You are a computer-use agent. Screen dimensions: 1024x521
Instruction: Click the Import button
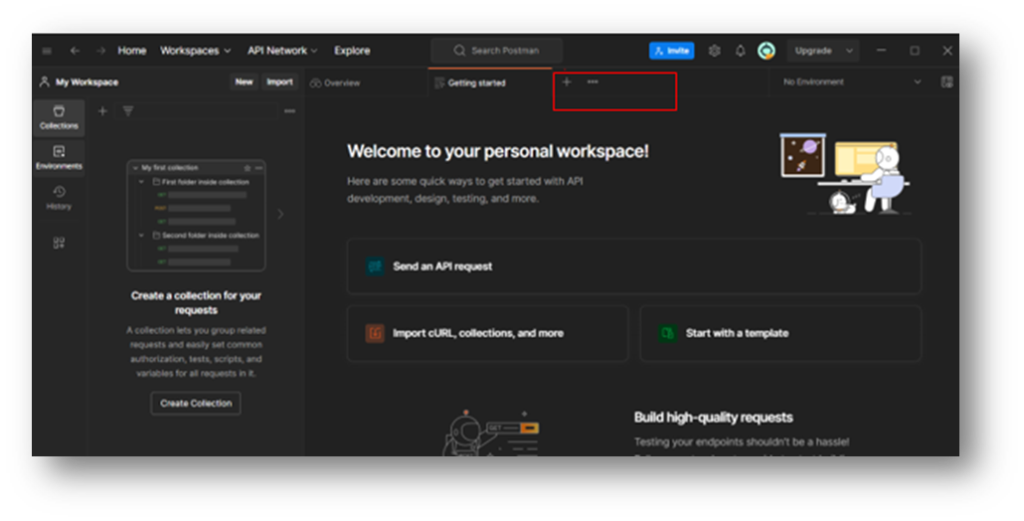280,82
